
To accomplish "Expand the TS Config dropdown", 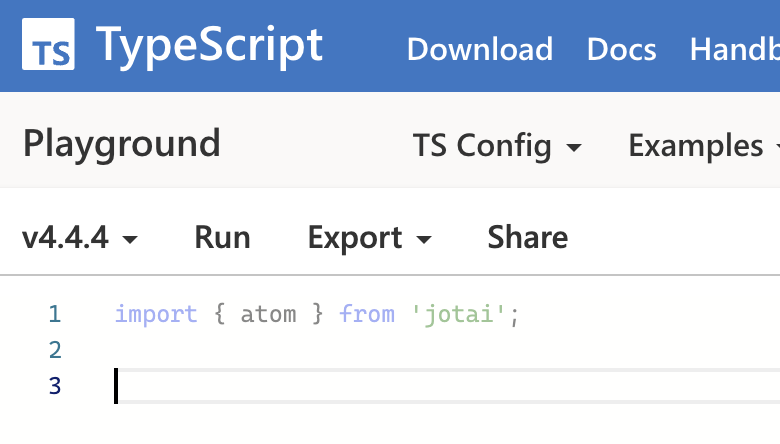I will (x=497, y=146).
